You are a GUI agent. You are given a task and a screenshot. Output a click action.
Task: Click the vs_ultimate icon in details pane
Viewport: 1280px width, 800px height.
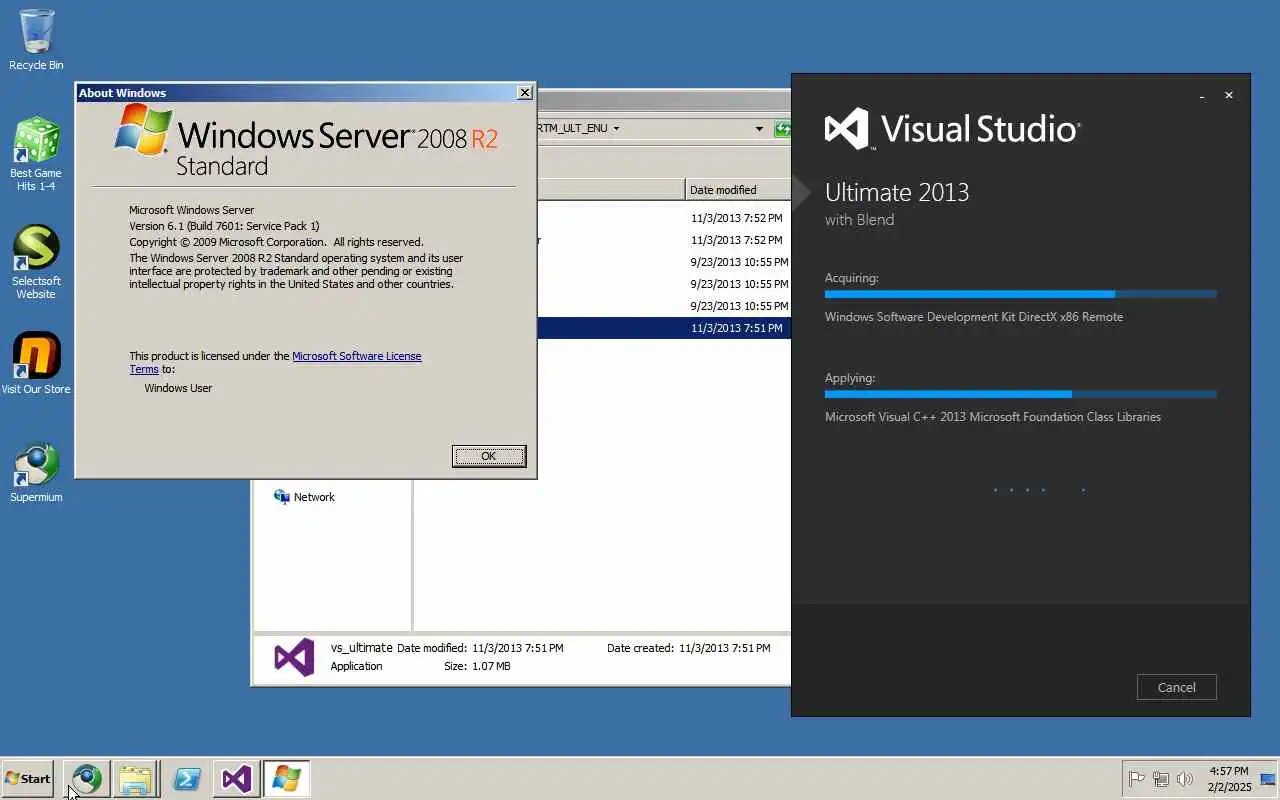tap(294, 657)
